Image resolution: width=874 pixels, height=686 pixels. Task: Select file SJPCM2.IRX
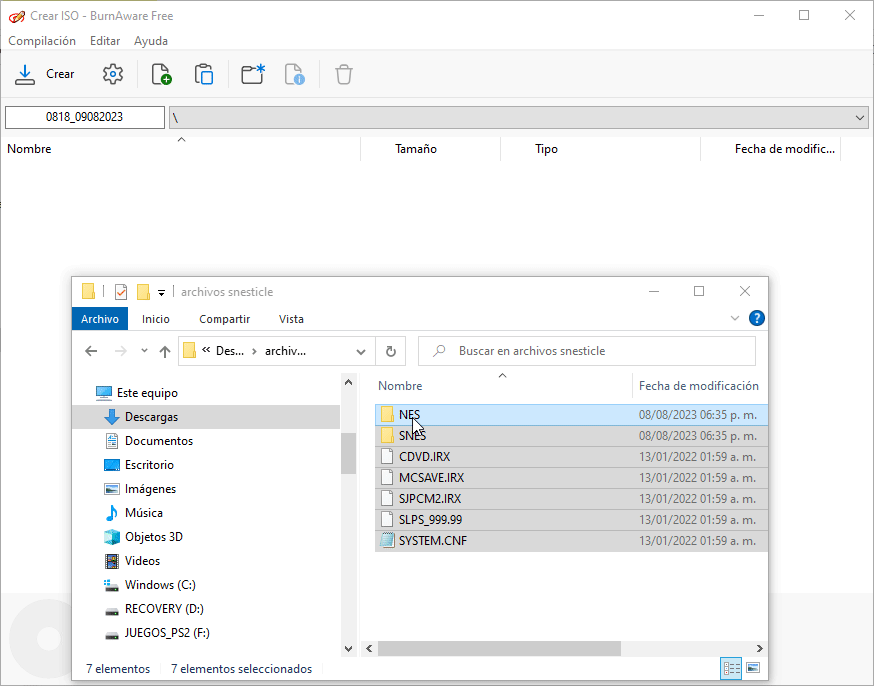[571, 499]
